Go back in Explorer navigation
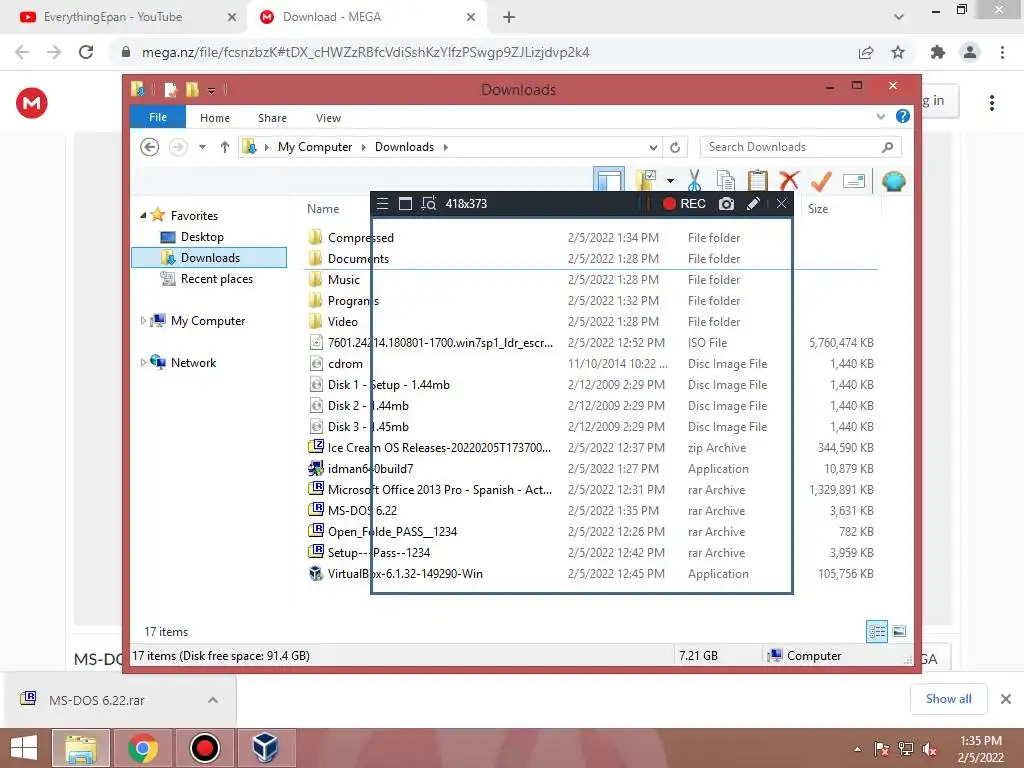 coord(150,147)
